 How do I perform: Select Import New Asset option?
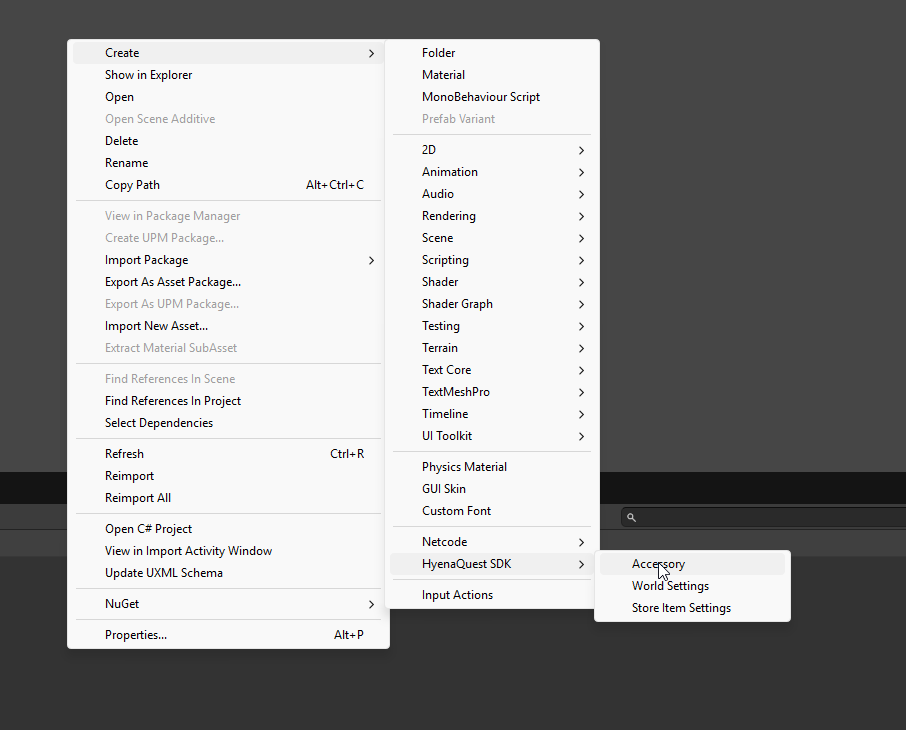point(228,325)
